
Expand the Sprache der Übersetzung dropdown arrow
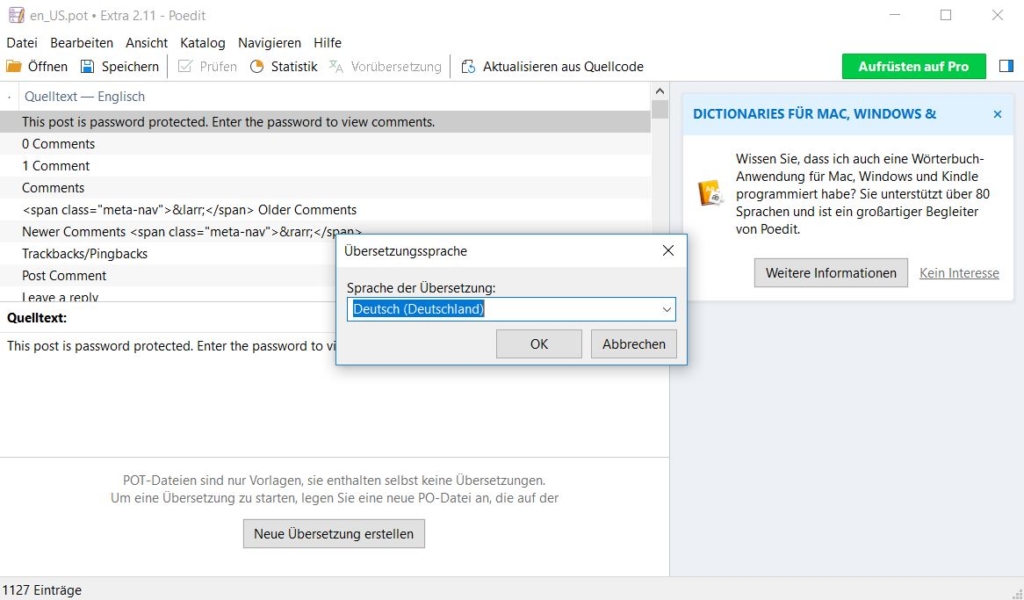pos(667,309)
